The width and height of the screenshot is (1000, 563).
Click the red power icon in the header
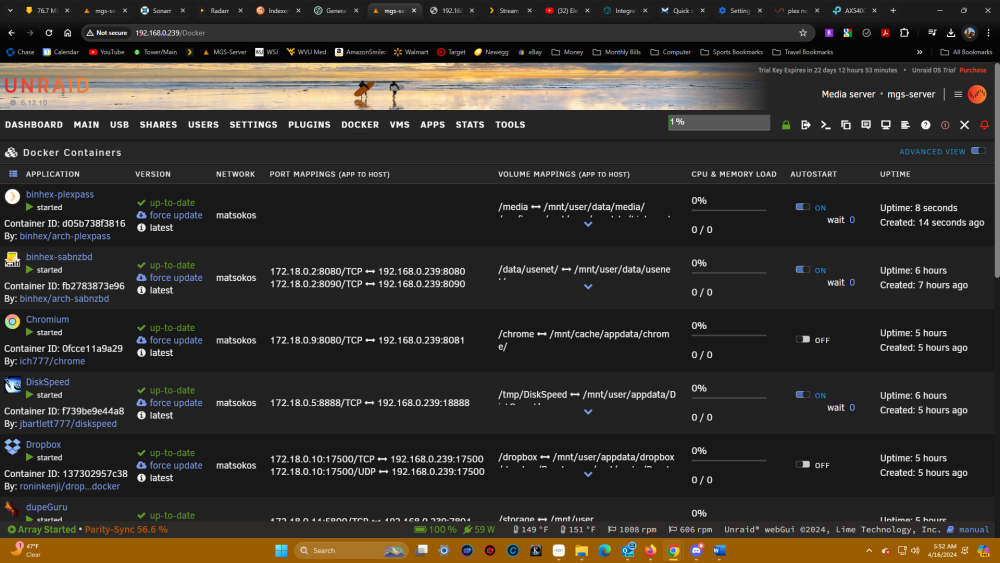point(945,125)
